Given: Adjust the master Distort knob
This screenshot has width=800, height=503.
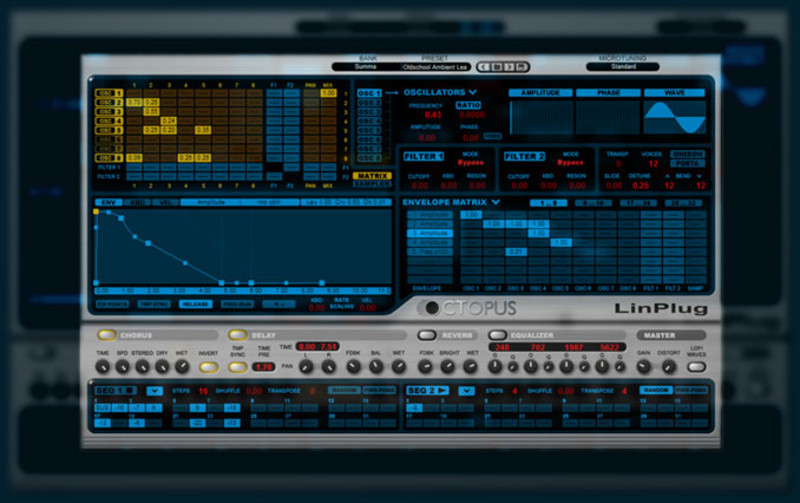Looking at the screenshot, I should 668,366.
